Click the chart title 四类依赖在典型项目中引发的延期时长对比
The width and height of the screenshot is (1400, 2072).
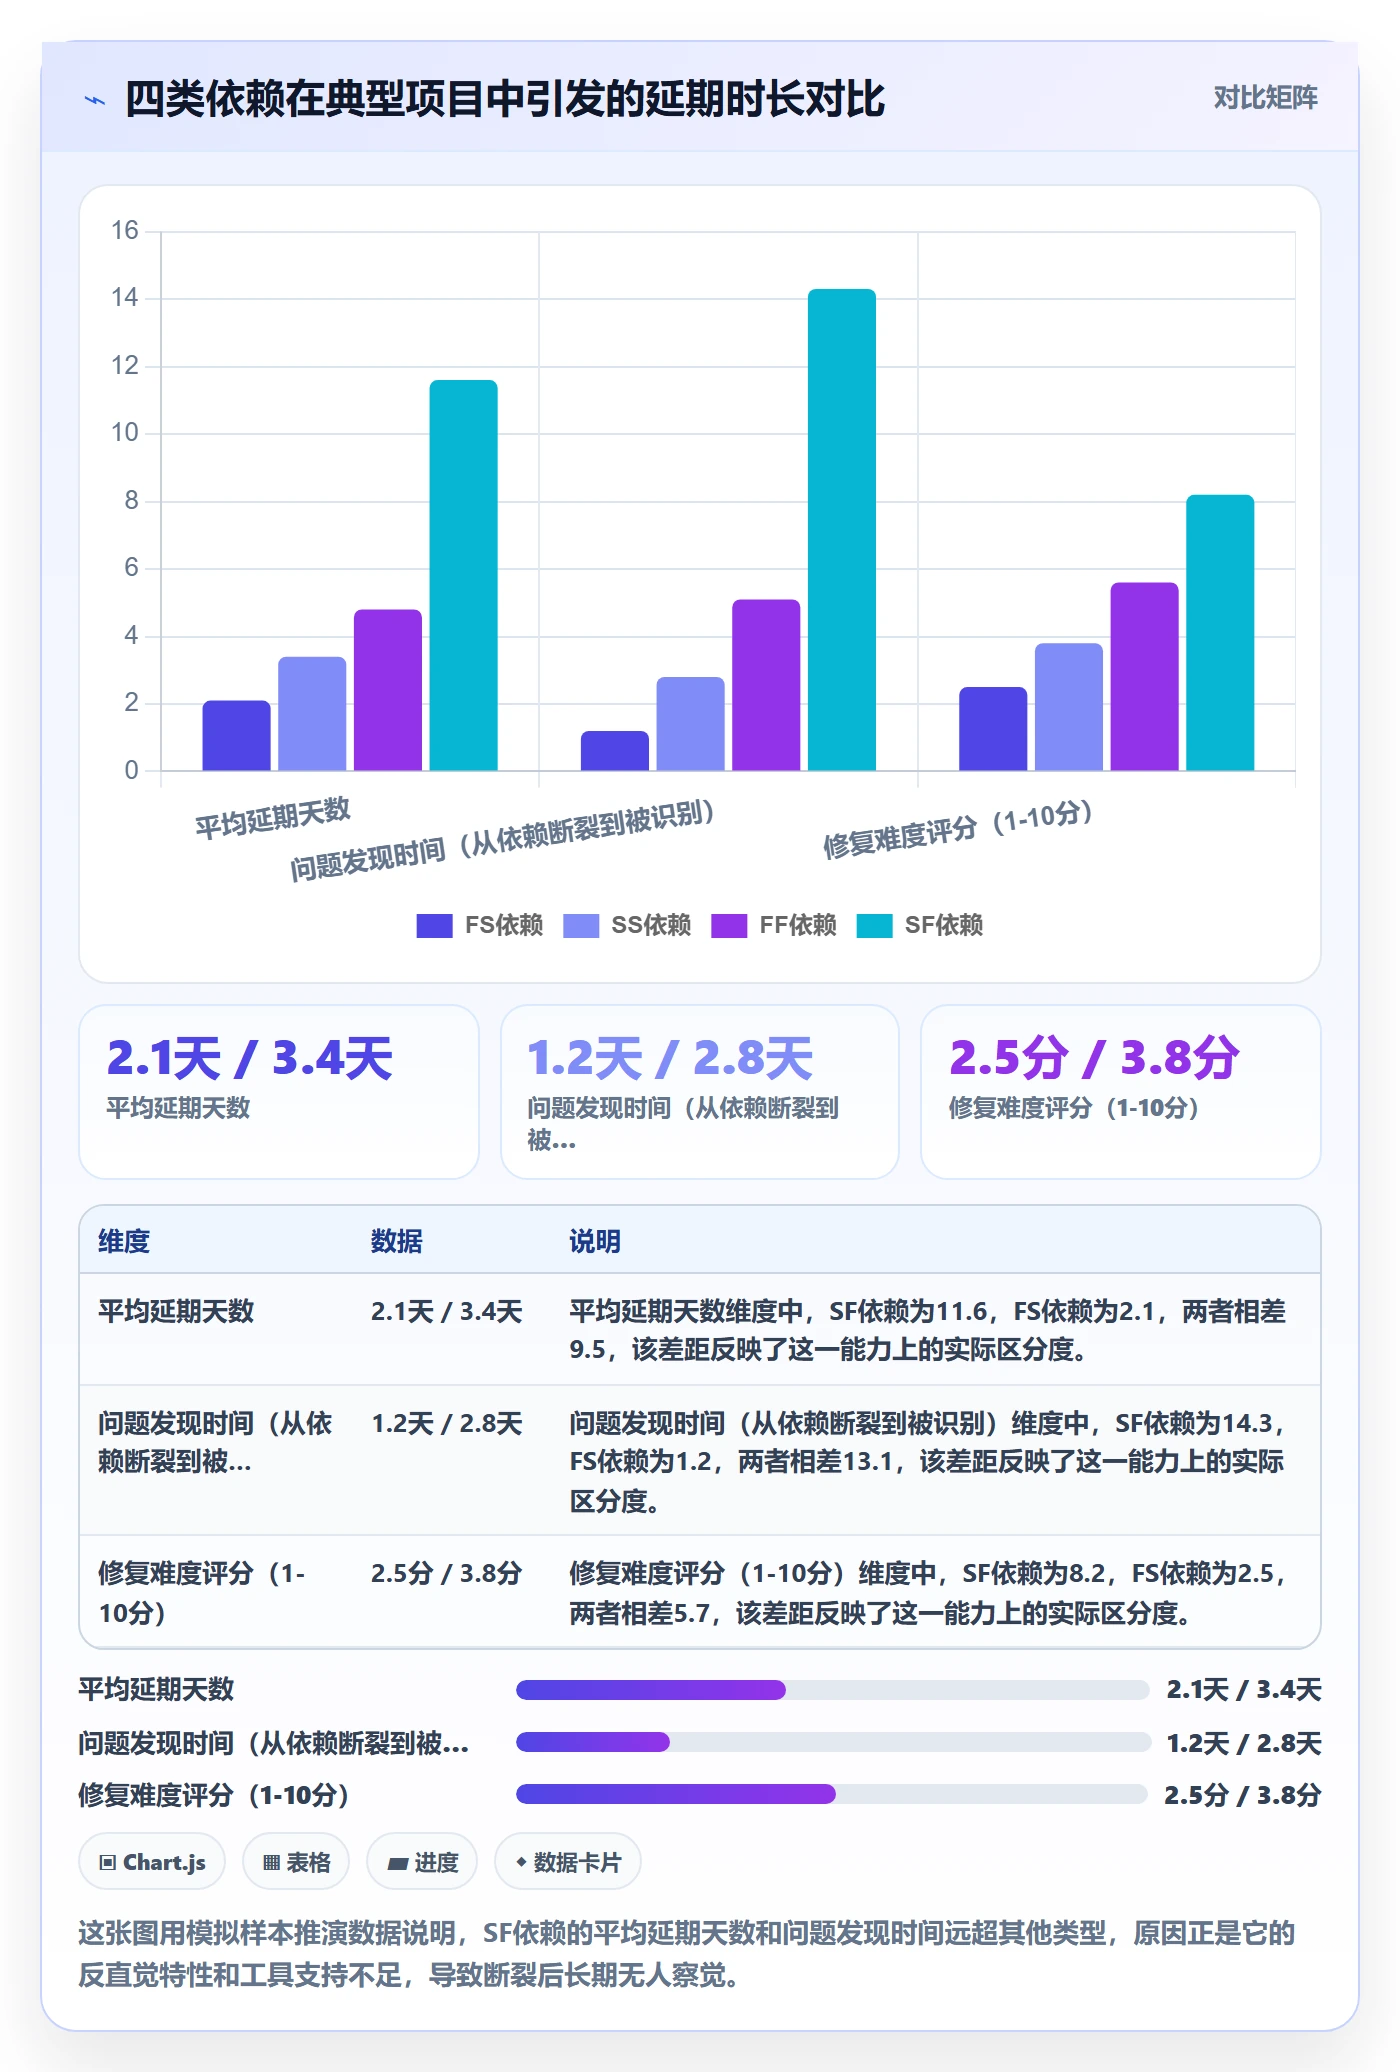pos(505,99)
